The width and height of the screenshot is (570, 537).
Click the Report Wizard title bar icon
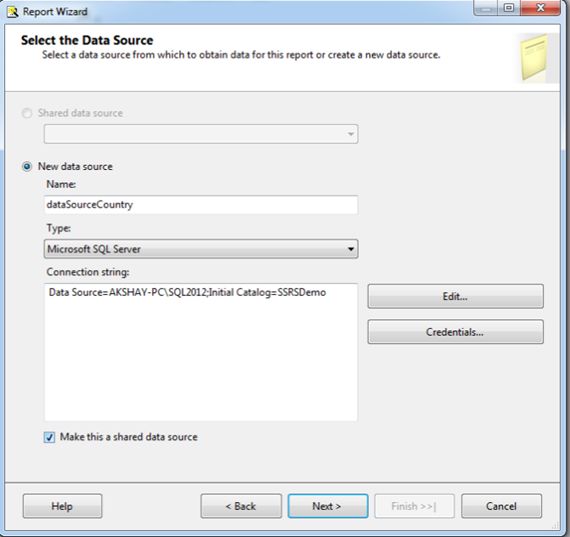pos(13,12)
